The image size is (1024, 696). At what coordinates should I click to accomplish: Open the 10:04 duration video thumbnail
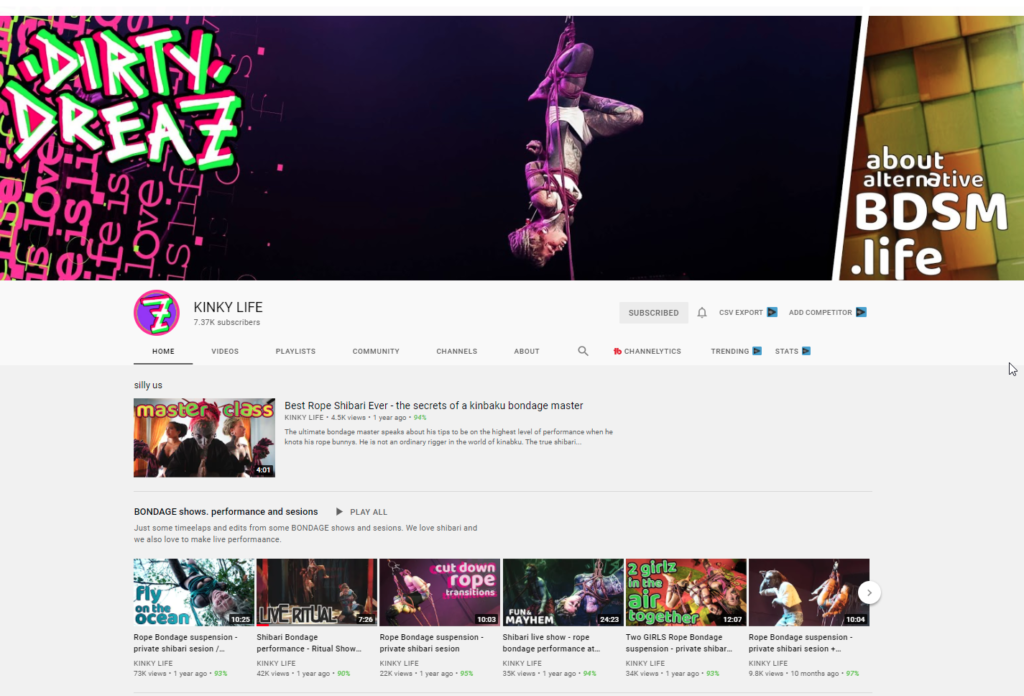point(808,592)
